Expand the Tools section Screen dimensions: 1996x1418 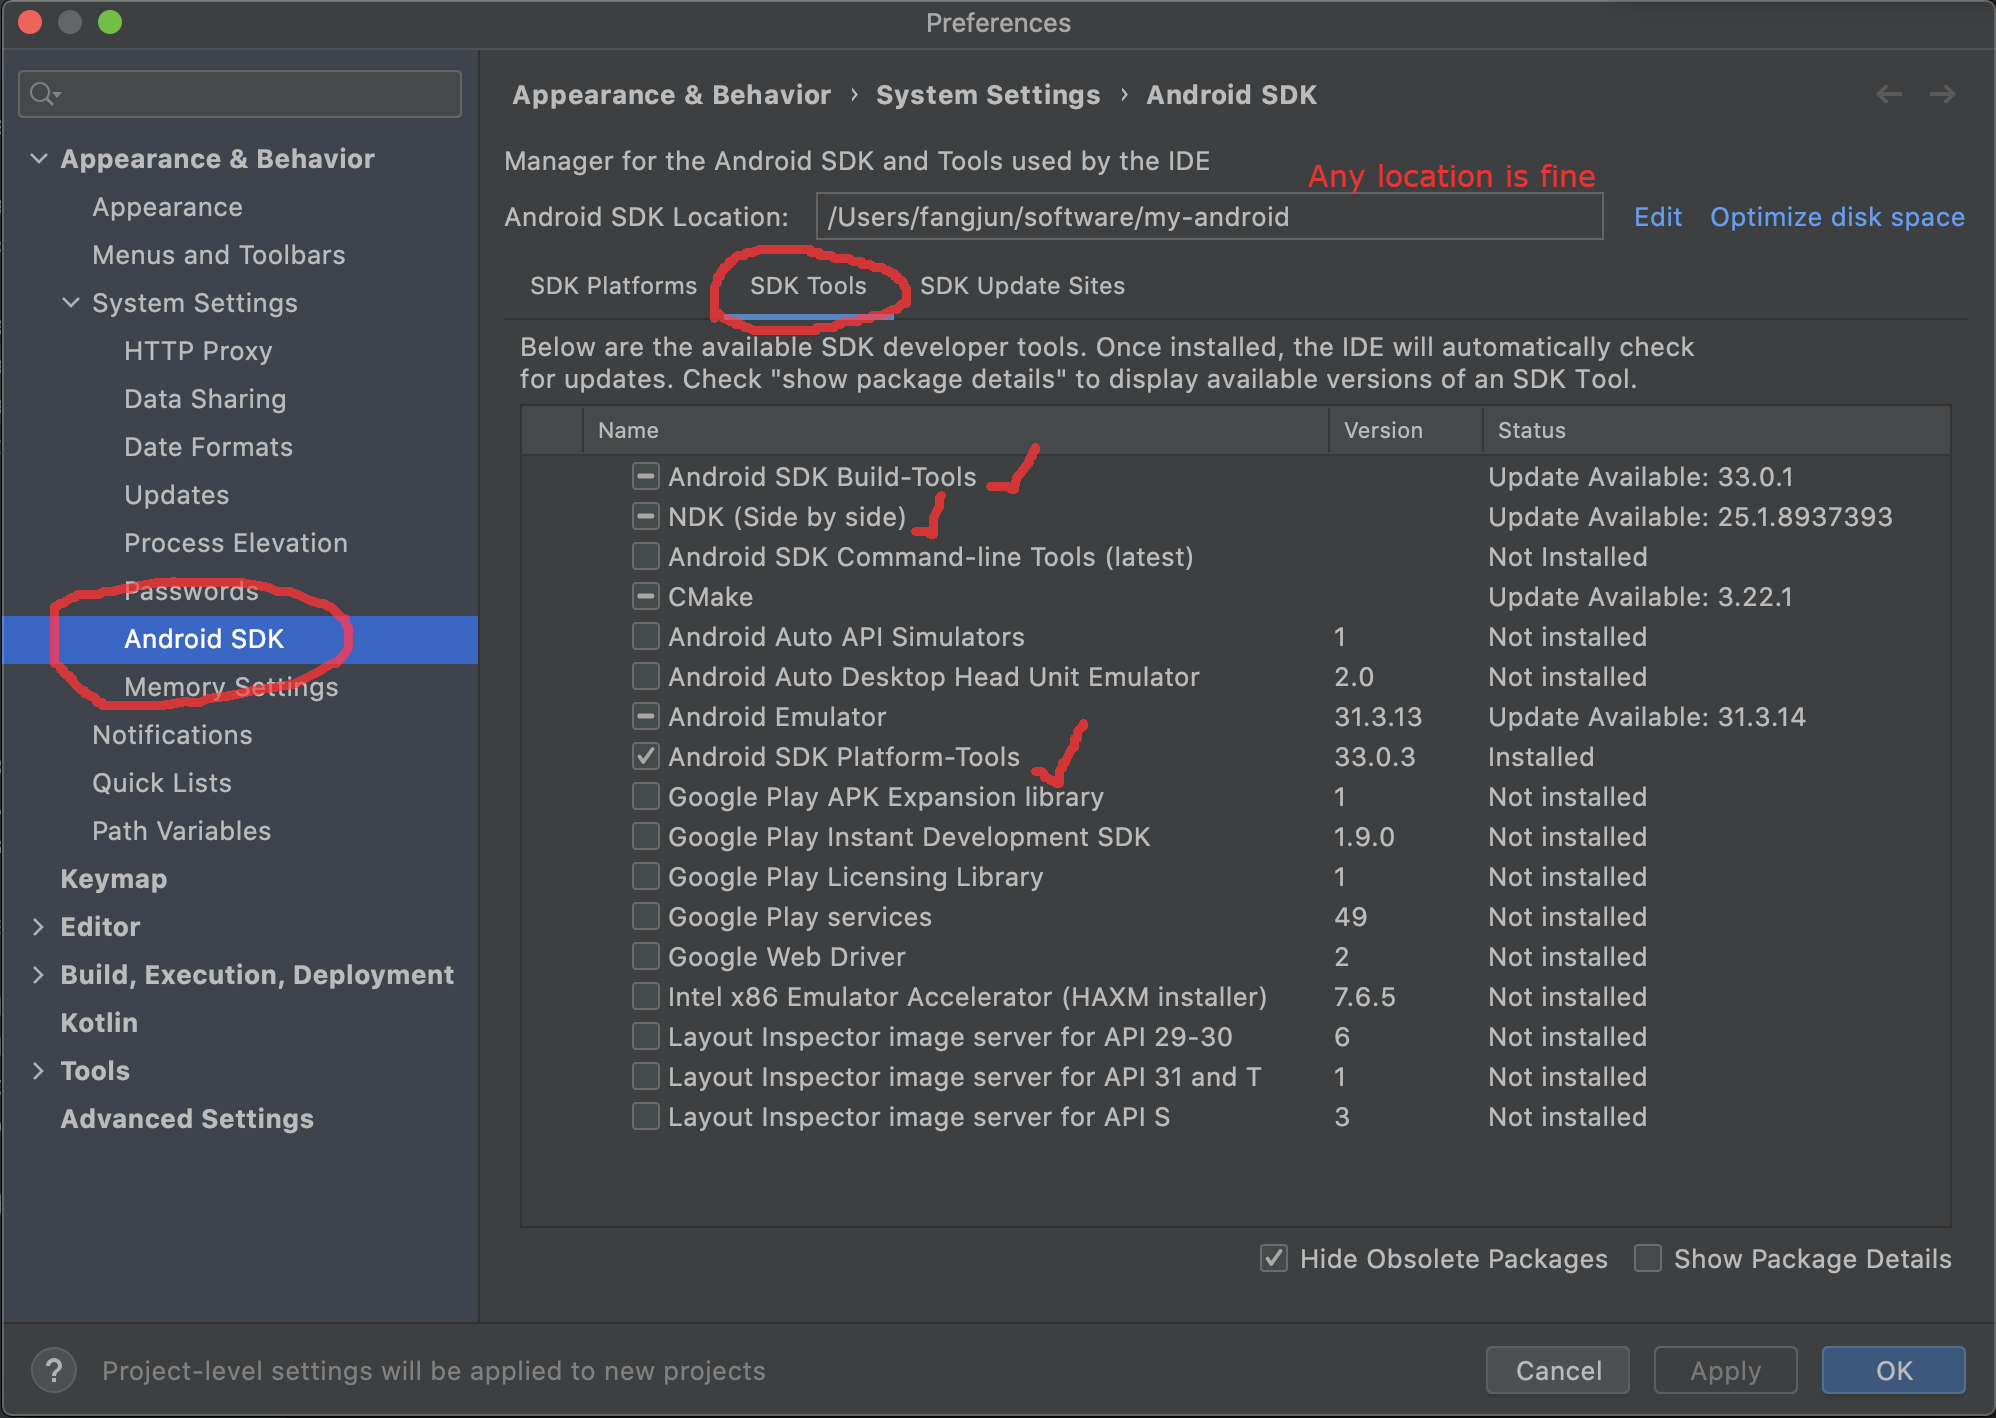(39, 1070)
